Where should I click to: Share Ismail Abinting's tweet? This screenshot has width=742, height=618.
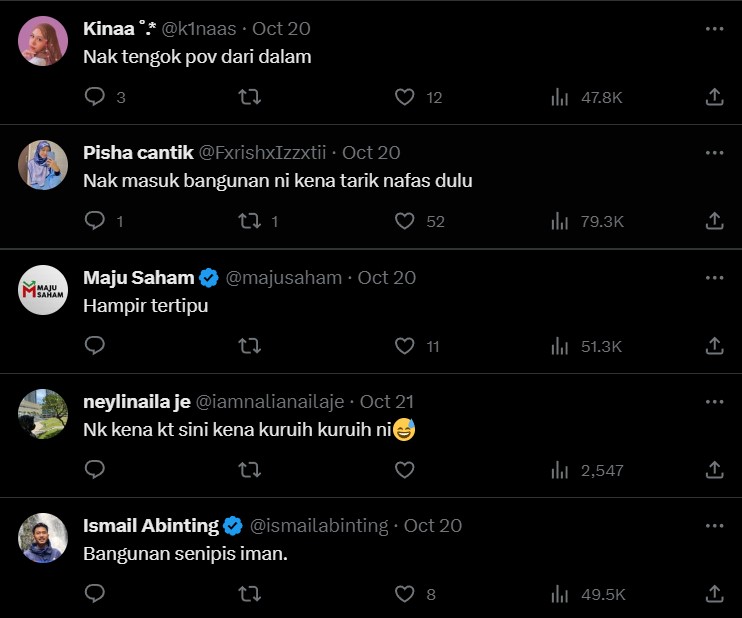pos(714,594)
